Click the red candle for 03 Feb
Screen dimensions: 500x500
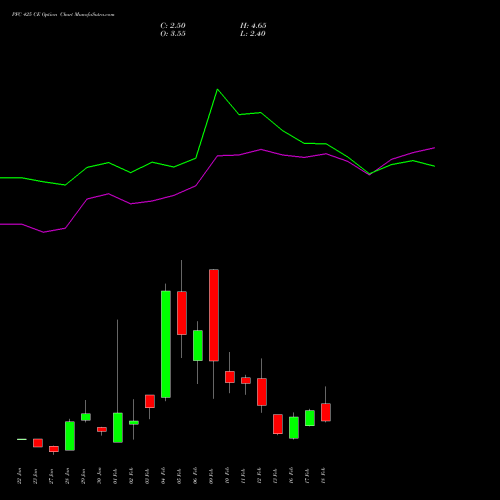[150, 401]
